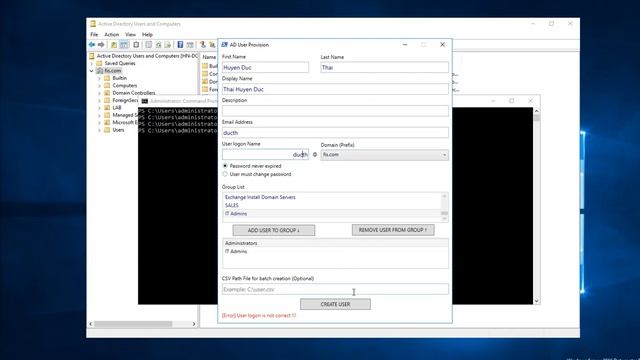Click the CSV Path File input field
Viewport: 640px width, 360px height.
(x=335, y=289)
